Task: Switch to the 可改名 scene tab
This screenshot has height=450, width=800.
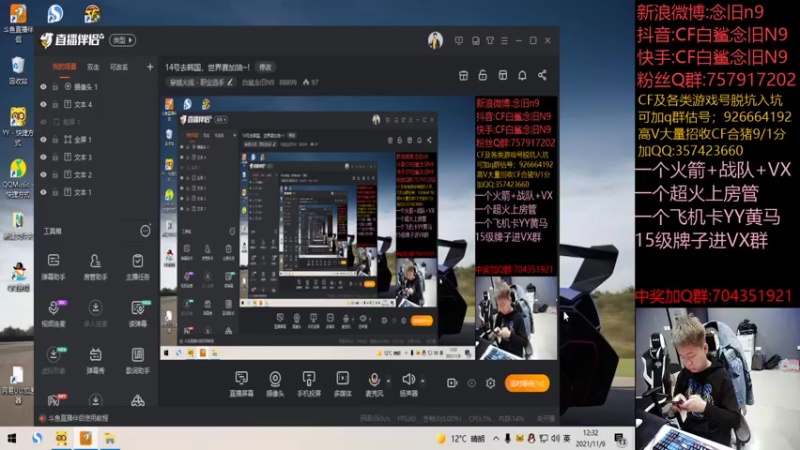Action: [119, 67]
